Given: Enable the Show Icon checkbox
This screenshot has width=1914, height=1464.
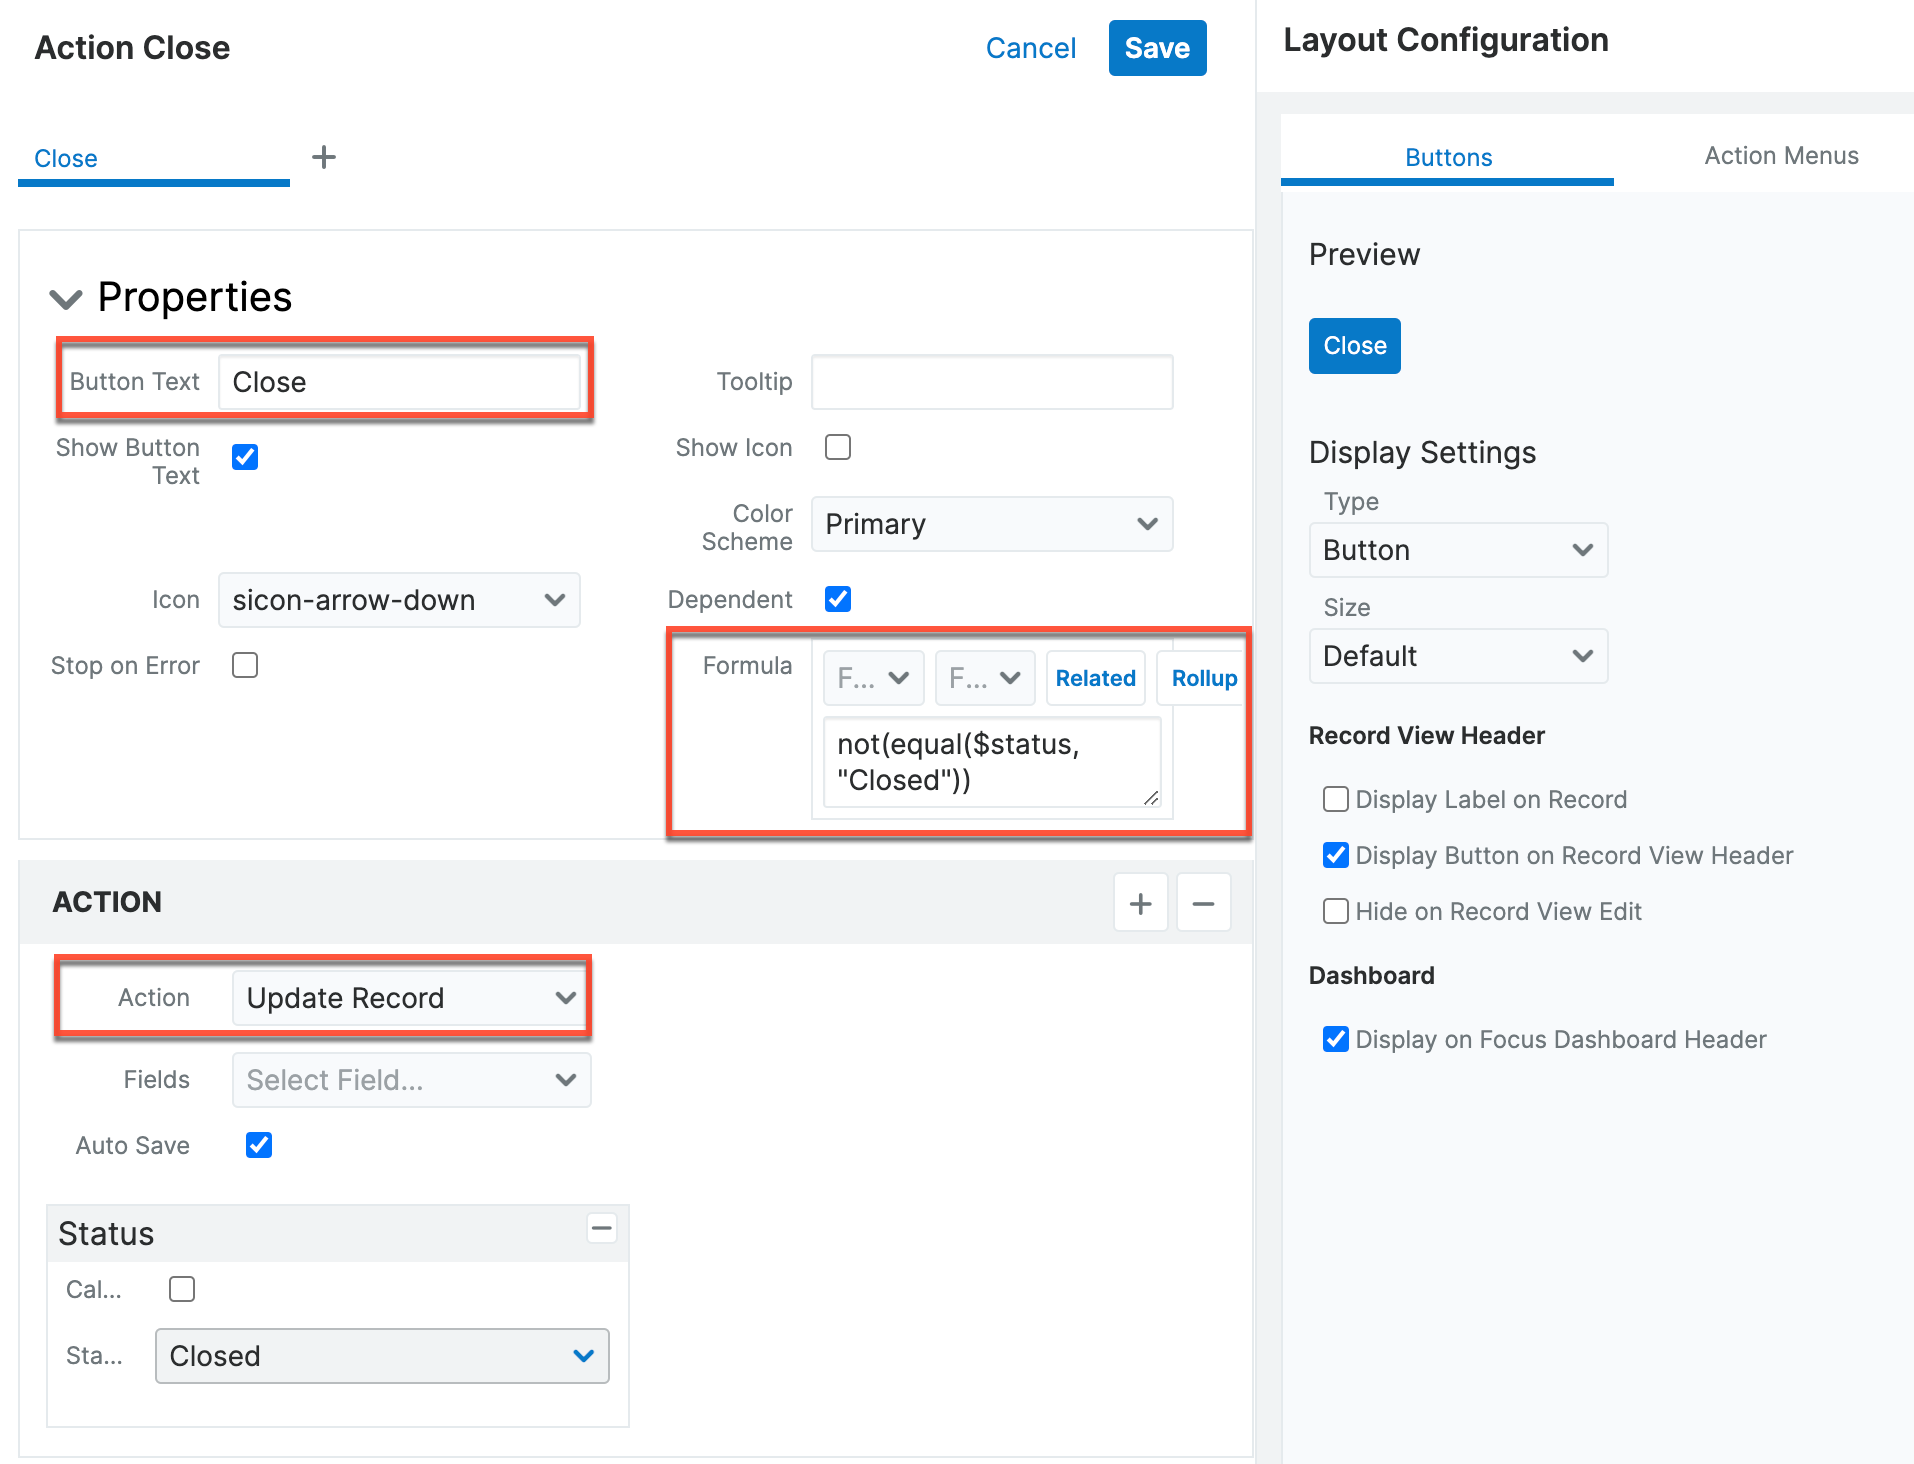Looking at the screenshot, I should coord(838,447).
